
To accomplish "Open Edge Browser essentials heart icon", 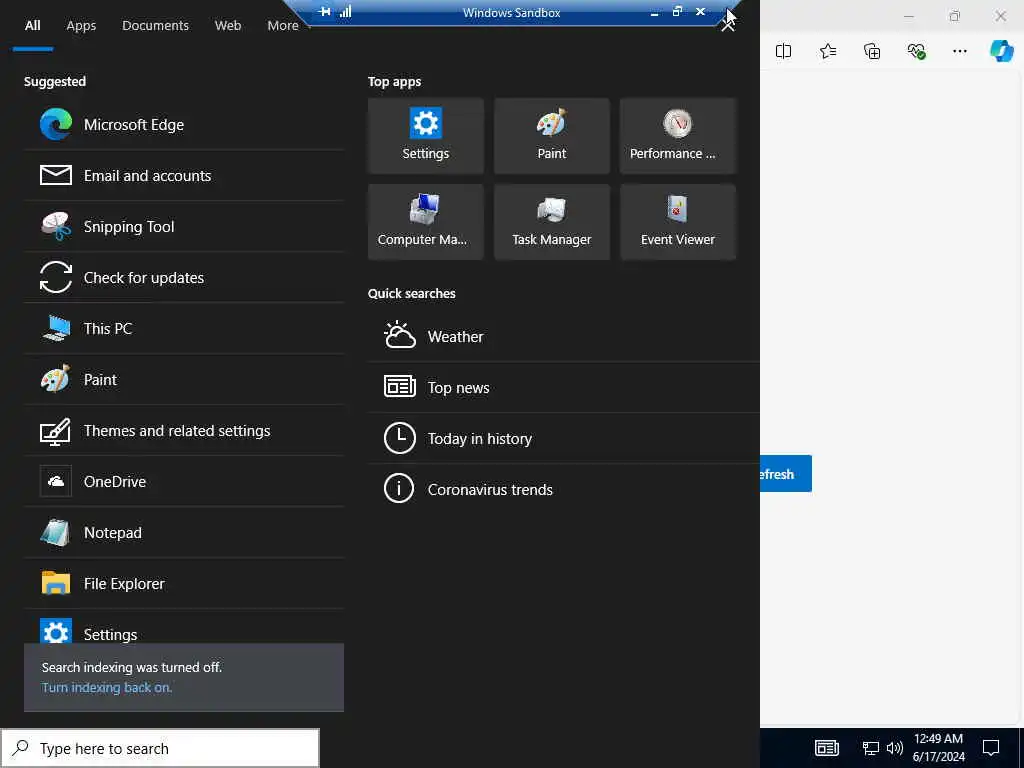I will pos(916,51).
